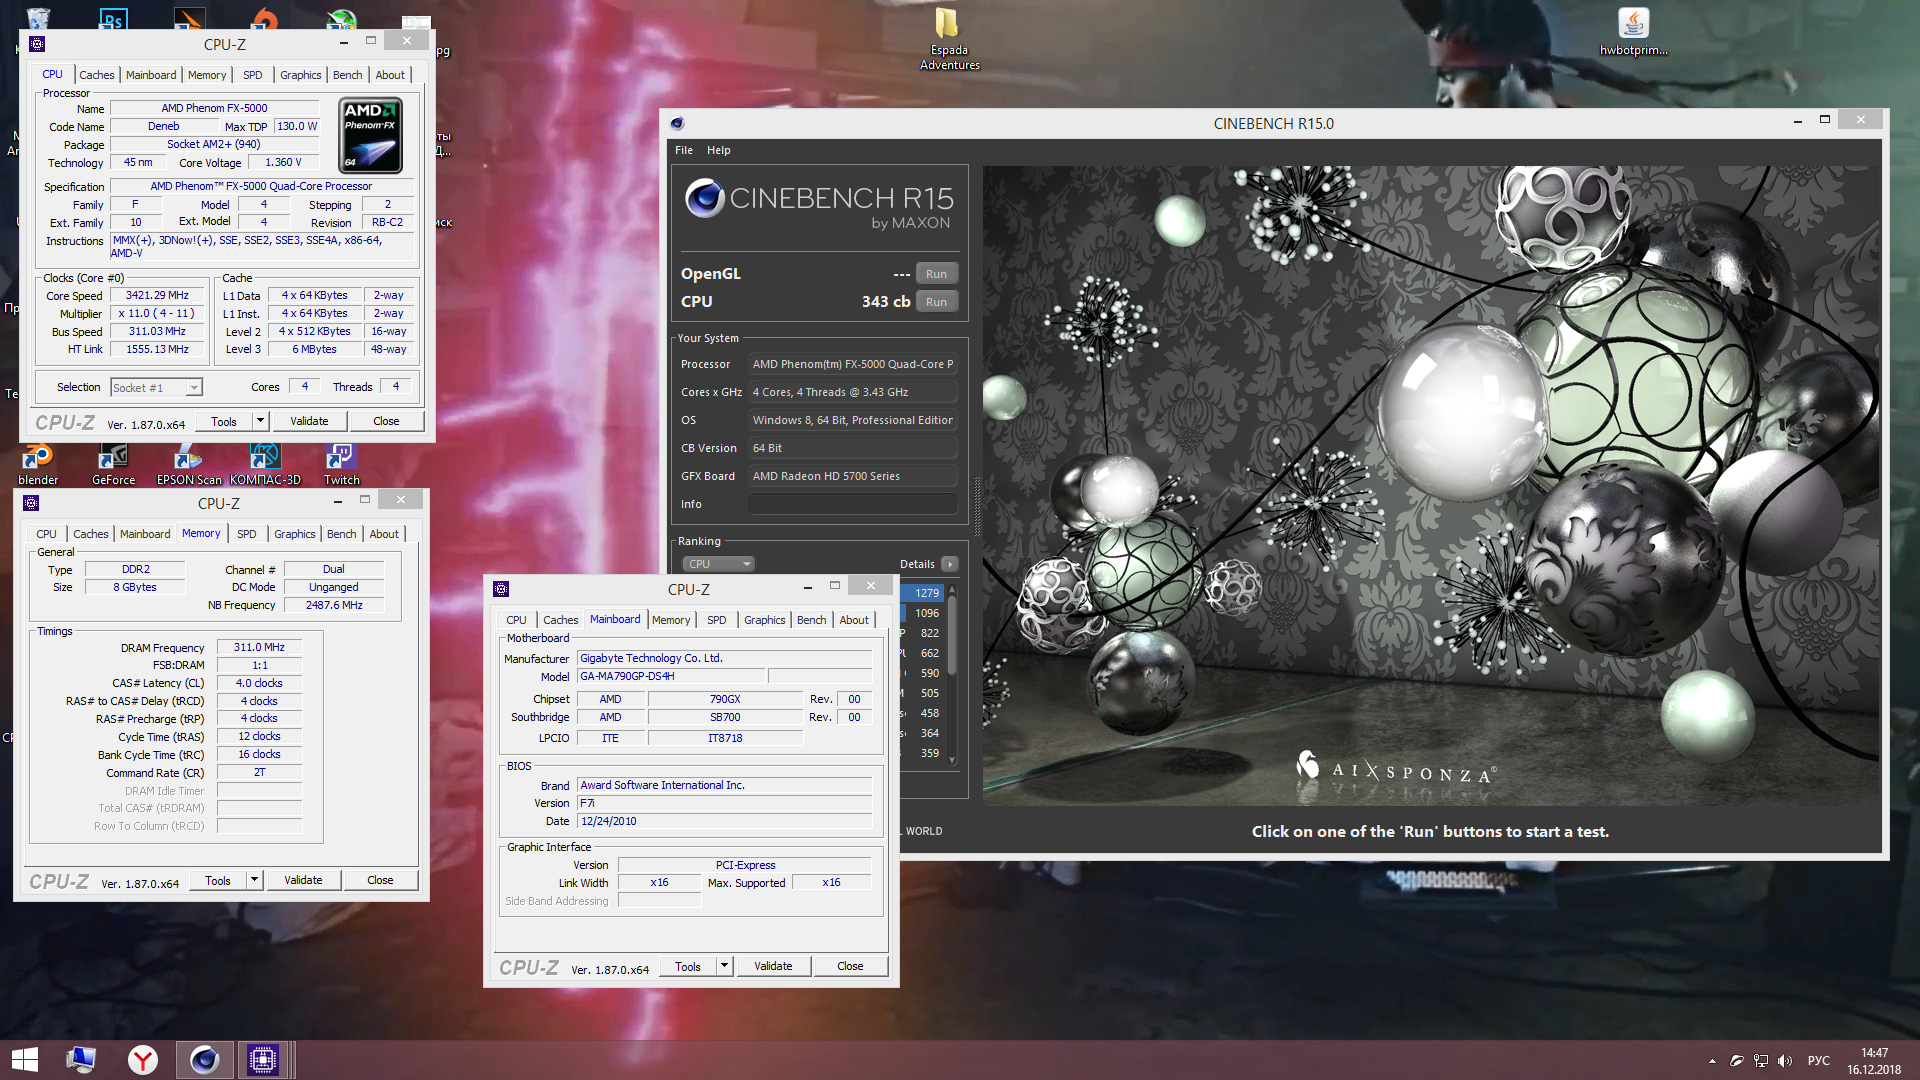Open Mainboard tab in top CPU-Z
The height and width of the screenshot is (1080, 1920).
[x=151, y=75]
